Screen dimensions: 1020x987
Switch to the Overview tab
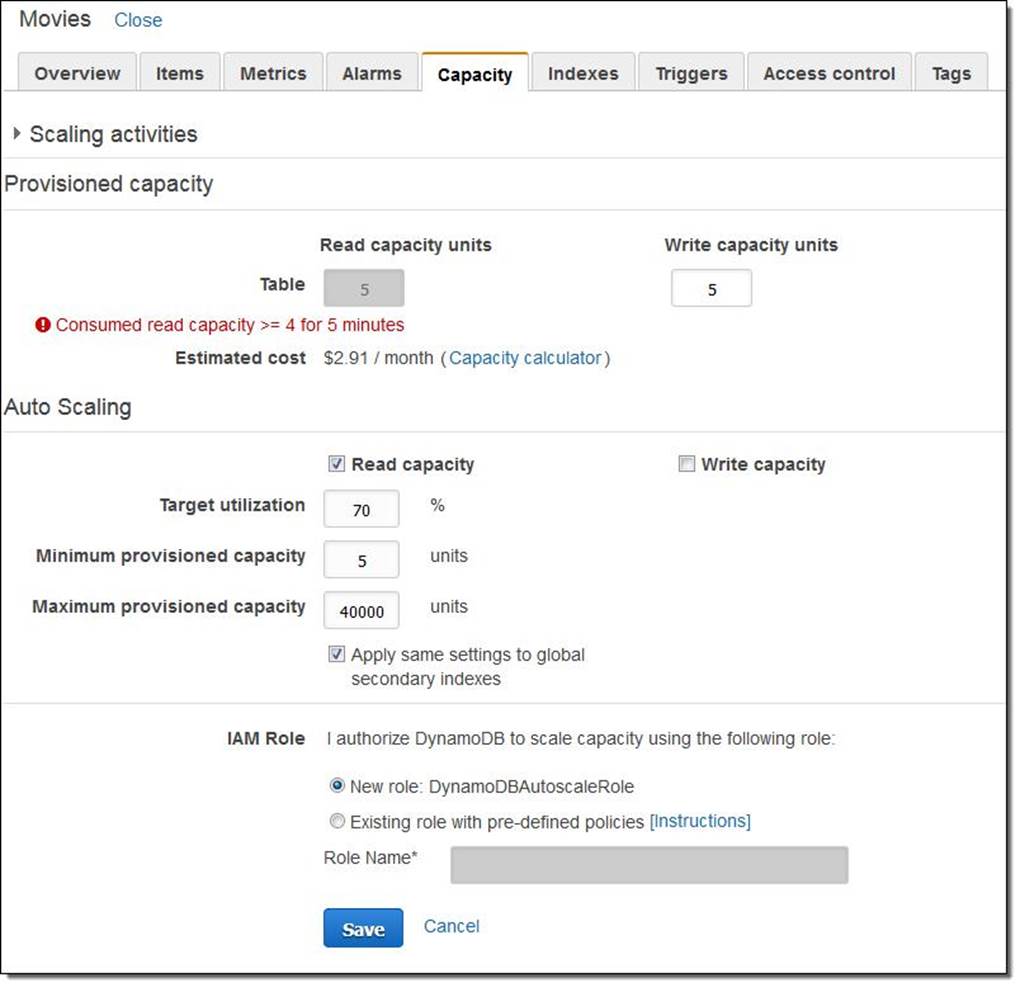(x=77, y=74)
